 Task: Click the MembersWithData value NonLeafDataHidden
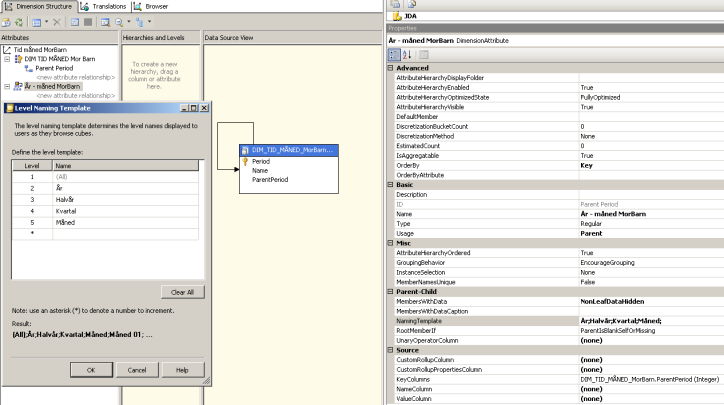[x=612, y=302]
